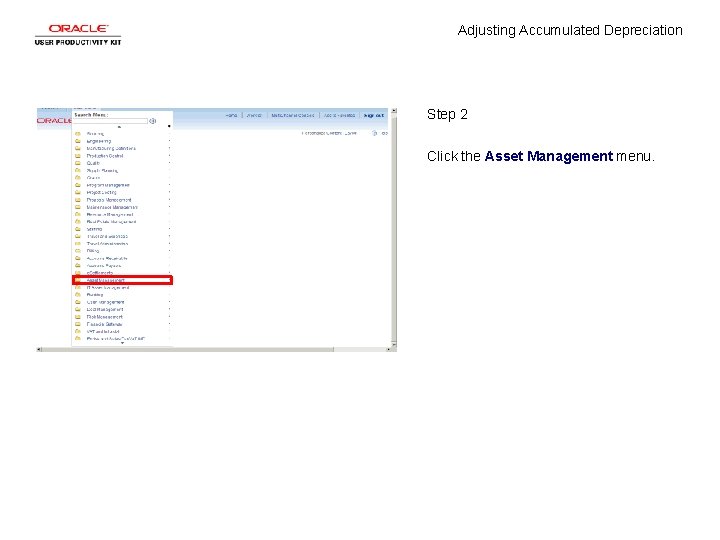The image size is (720, 540).
Task: Open the Asset Management menu
Action: click(x=122, y=280)
